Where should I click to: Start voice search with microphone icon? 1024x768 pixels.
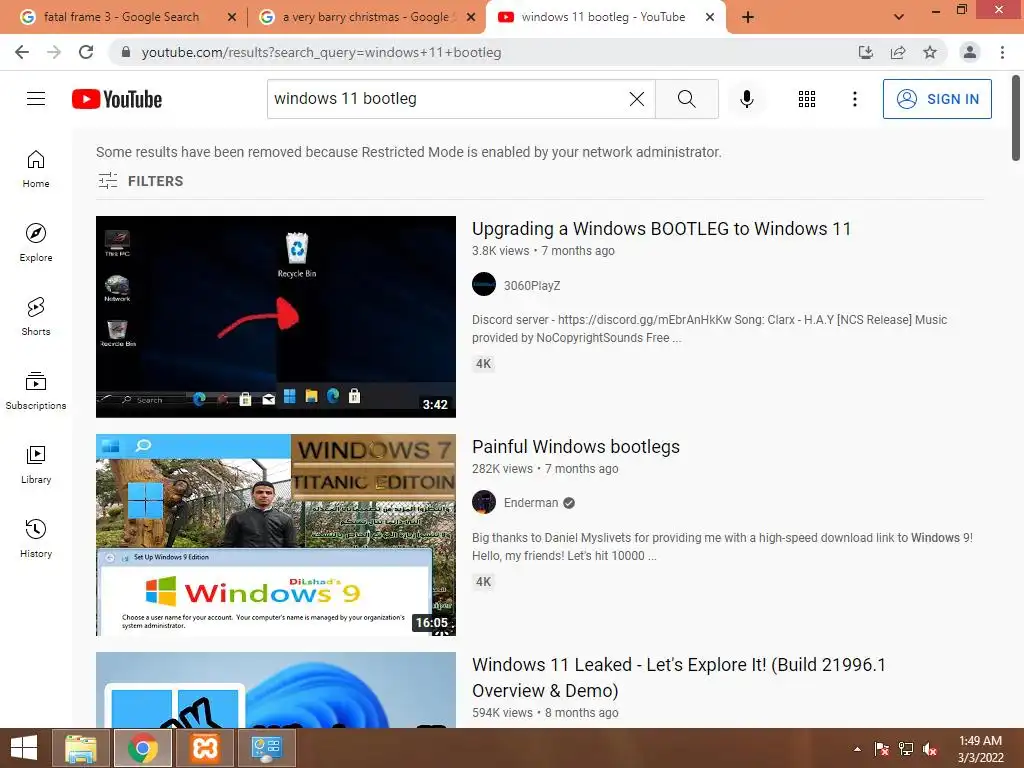tap(746, 99)
